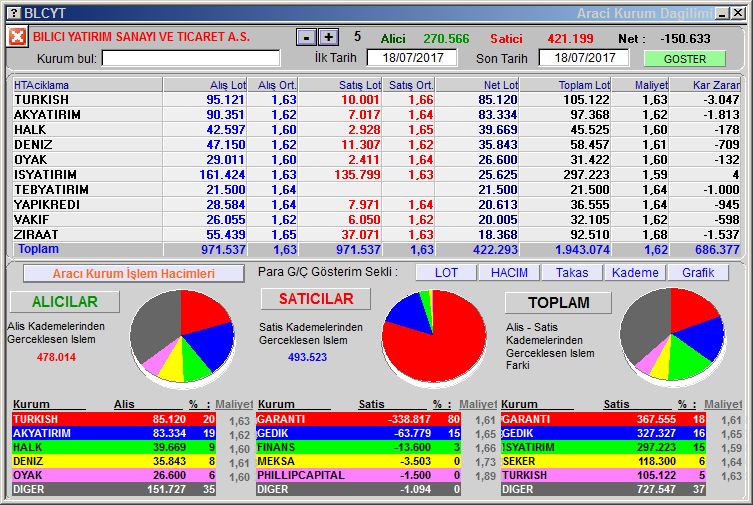Select the DENIZ row in the table

click(376, 144)
